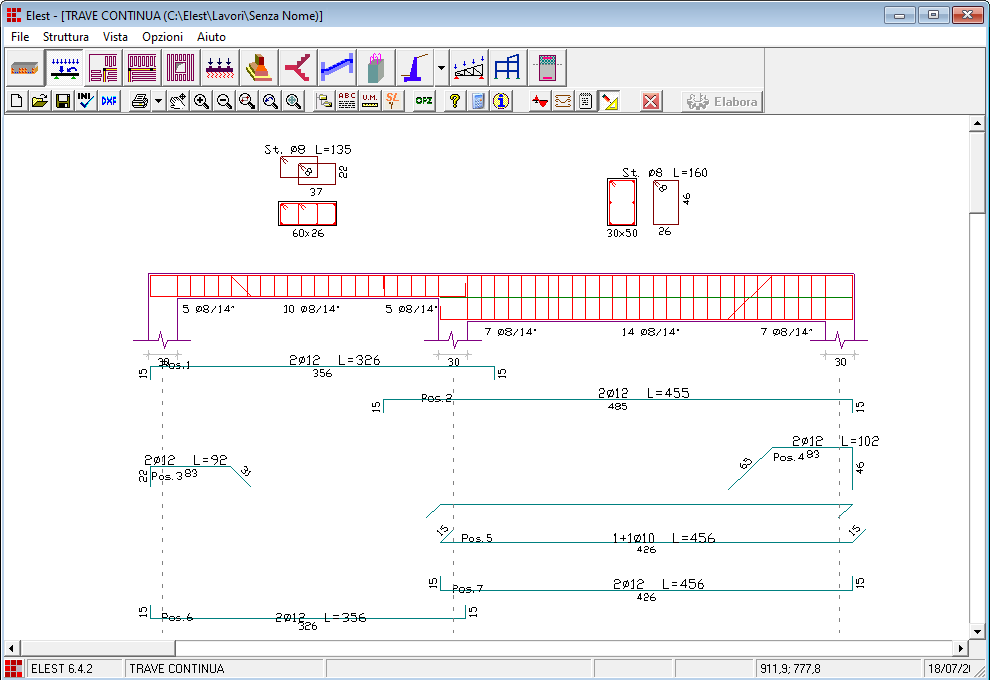Click the frame structure module icon
990x680 pixels.
507,67
